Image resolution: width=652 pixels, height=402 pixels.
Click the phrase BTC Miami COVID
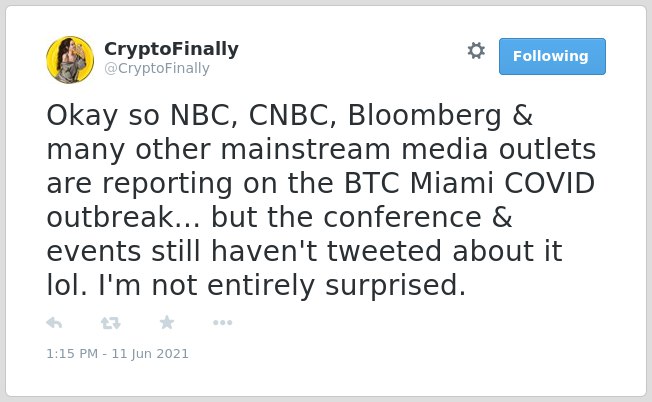pyautogui.click(x=469, y=183)
